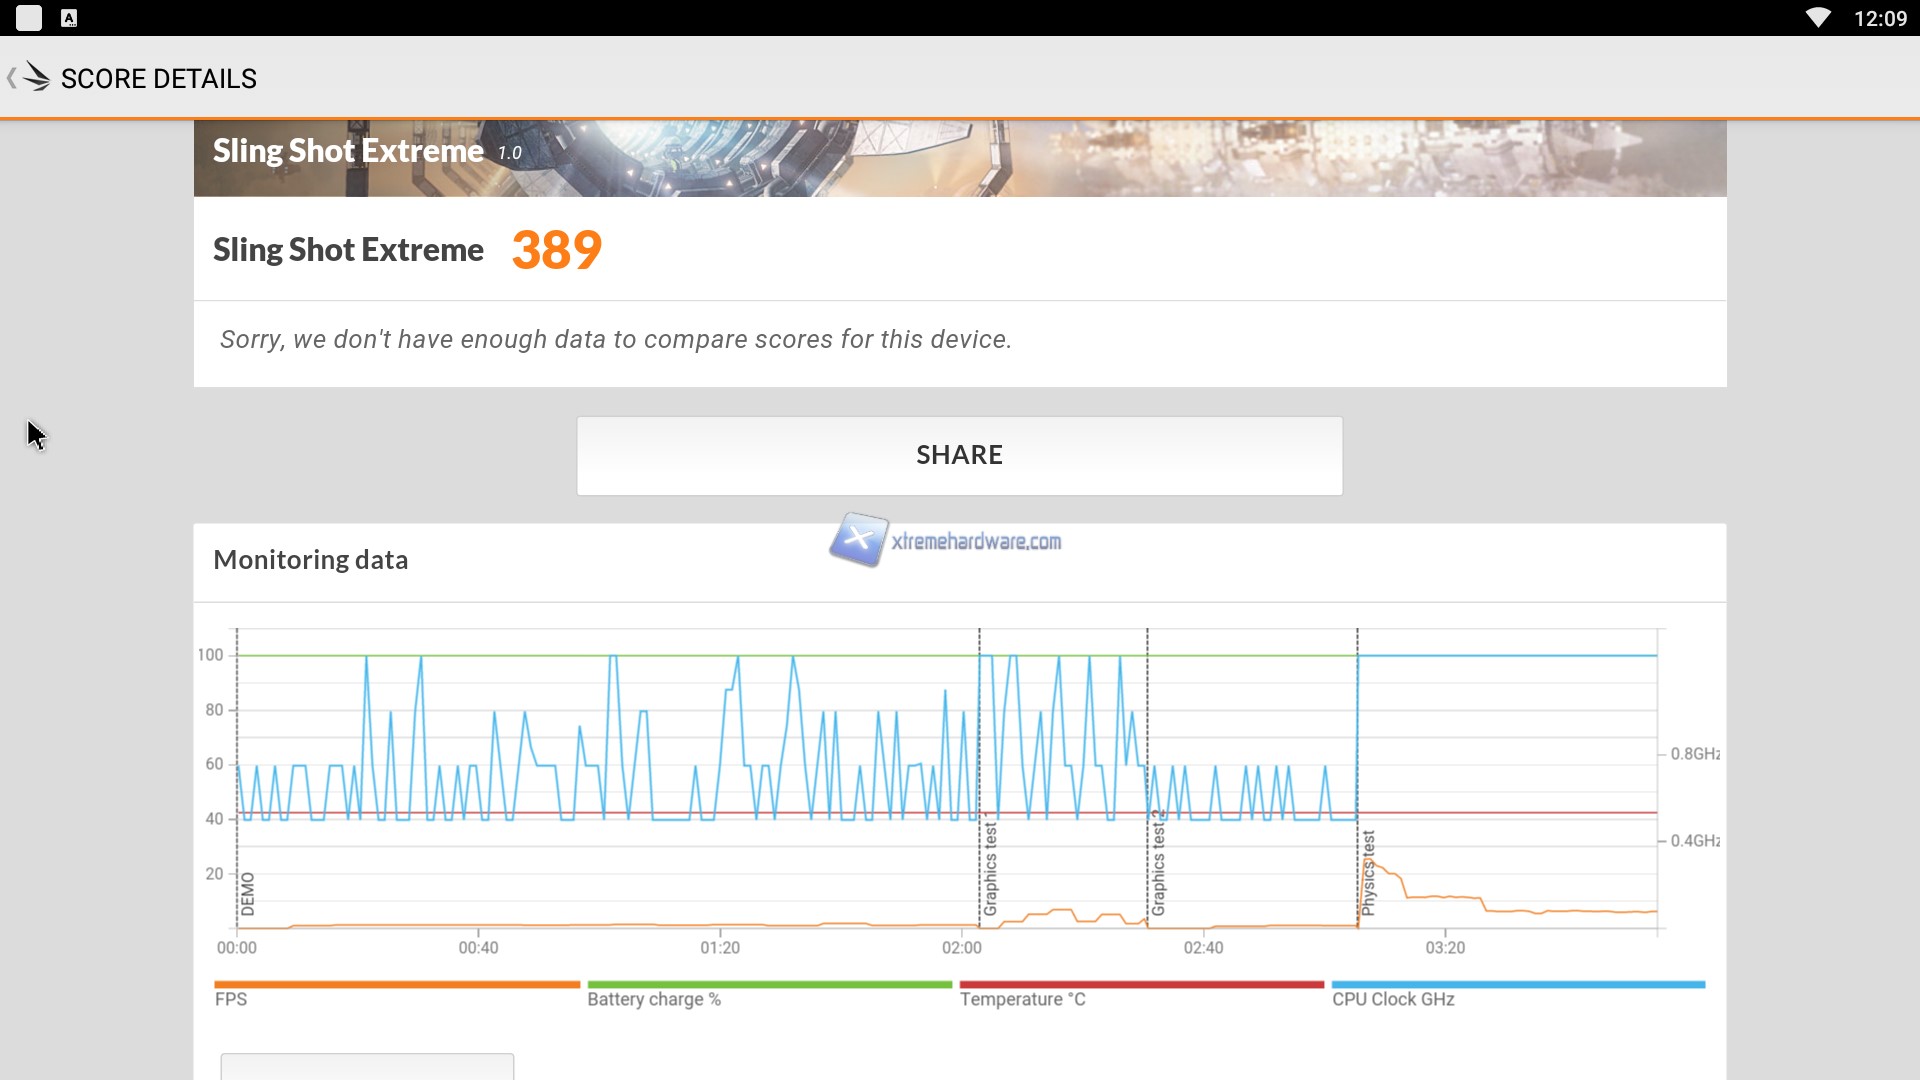Click the keyboard indicator icon in status bar
1920x1080 pixels.
[69, 18]
